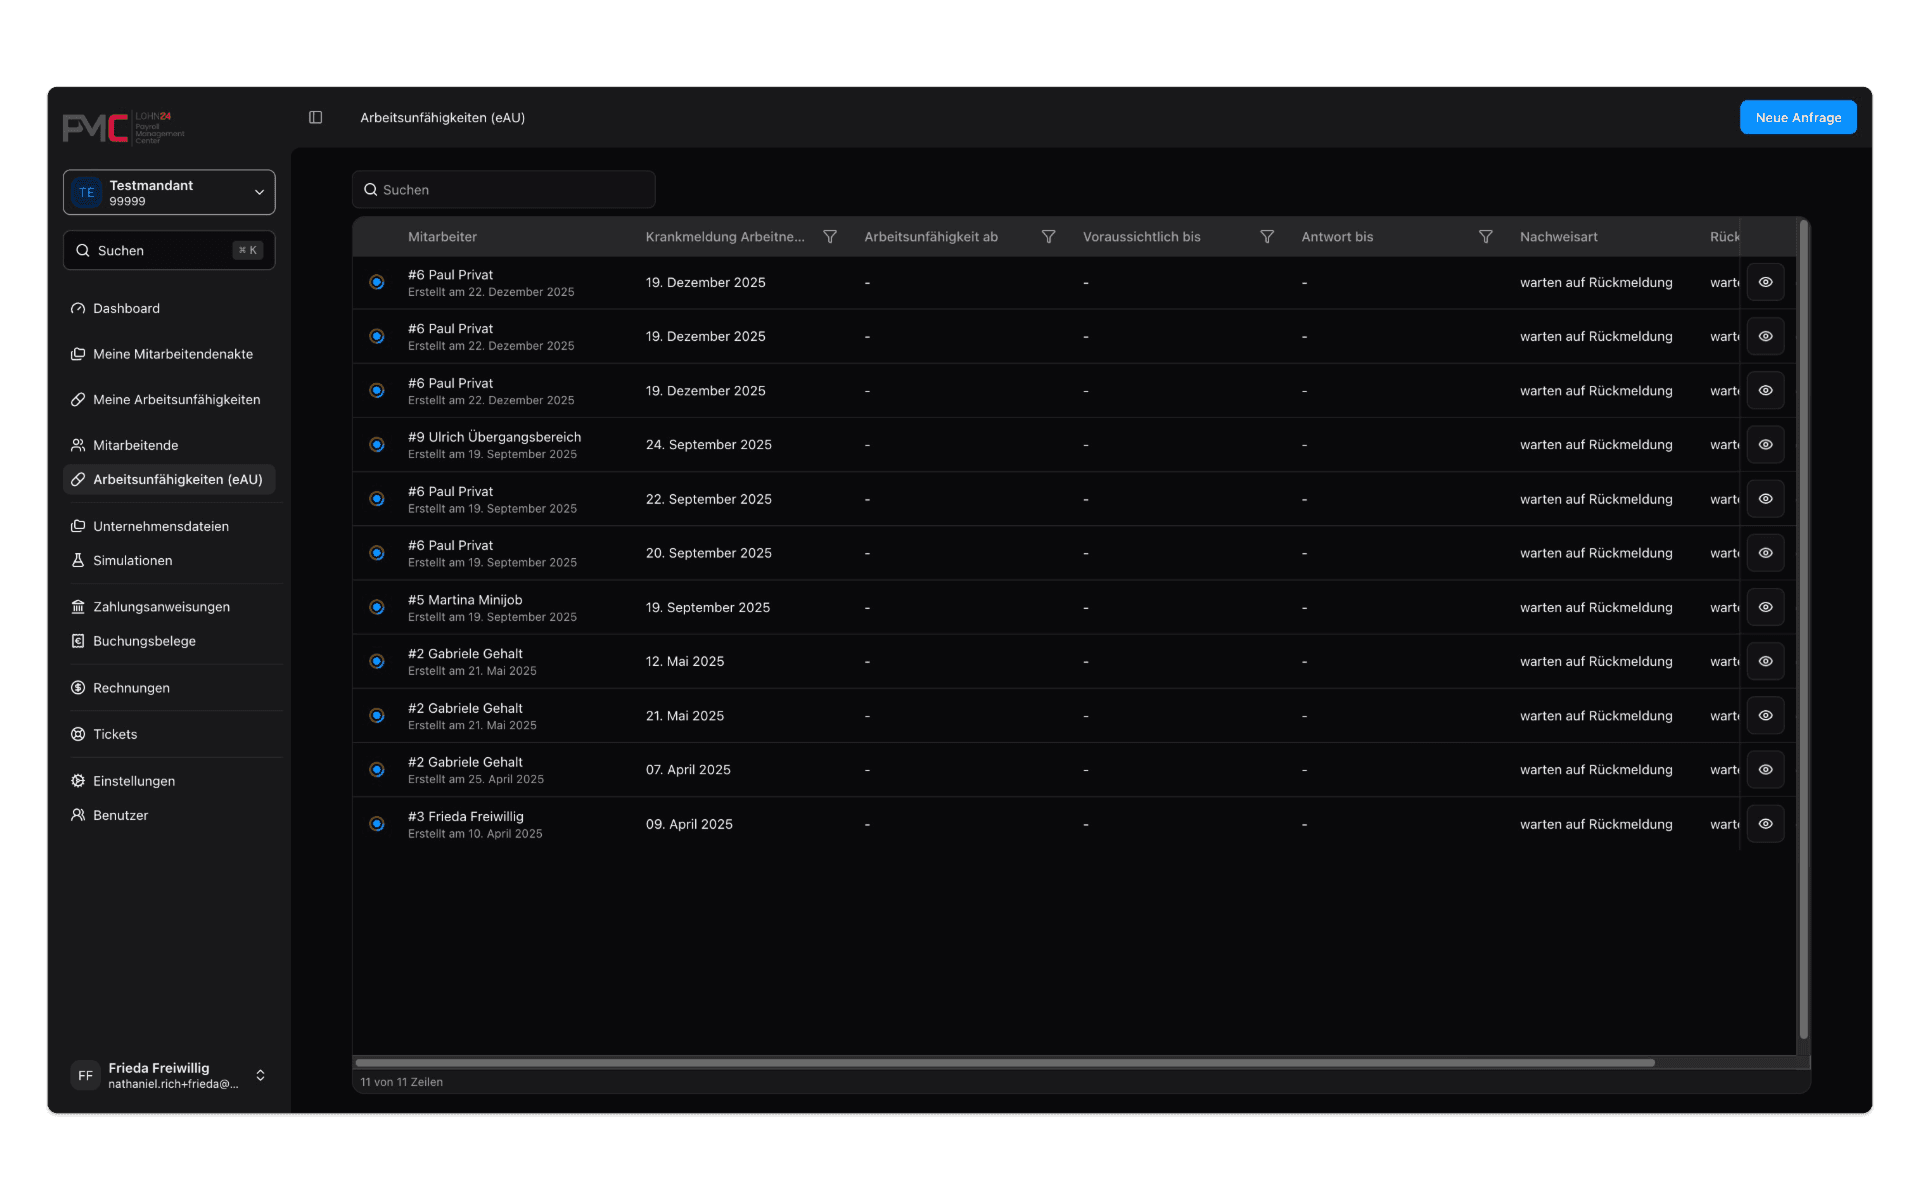Select radio for #9 Ulrich Übergangsbereich row
1920x1200 pixels.
pos(377,445)
